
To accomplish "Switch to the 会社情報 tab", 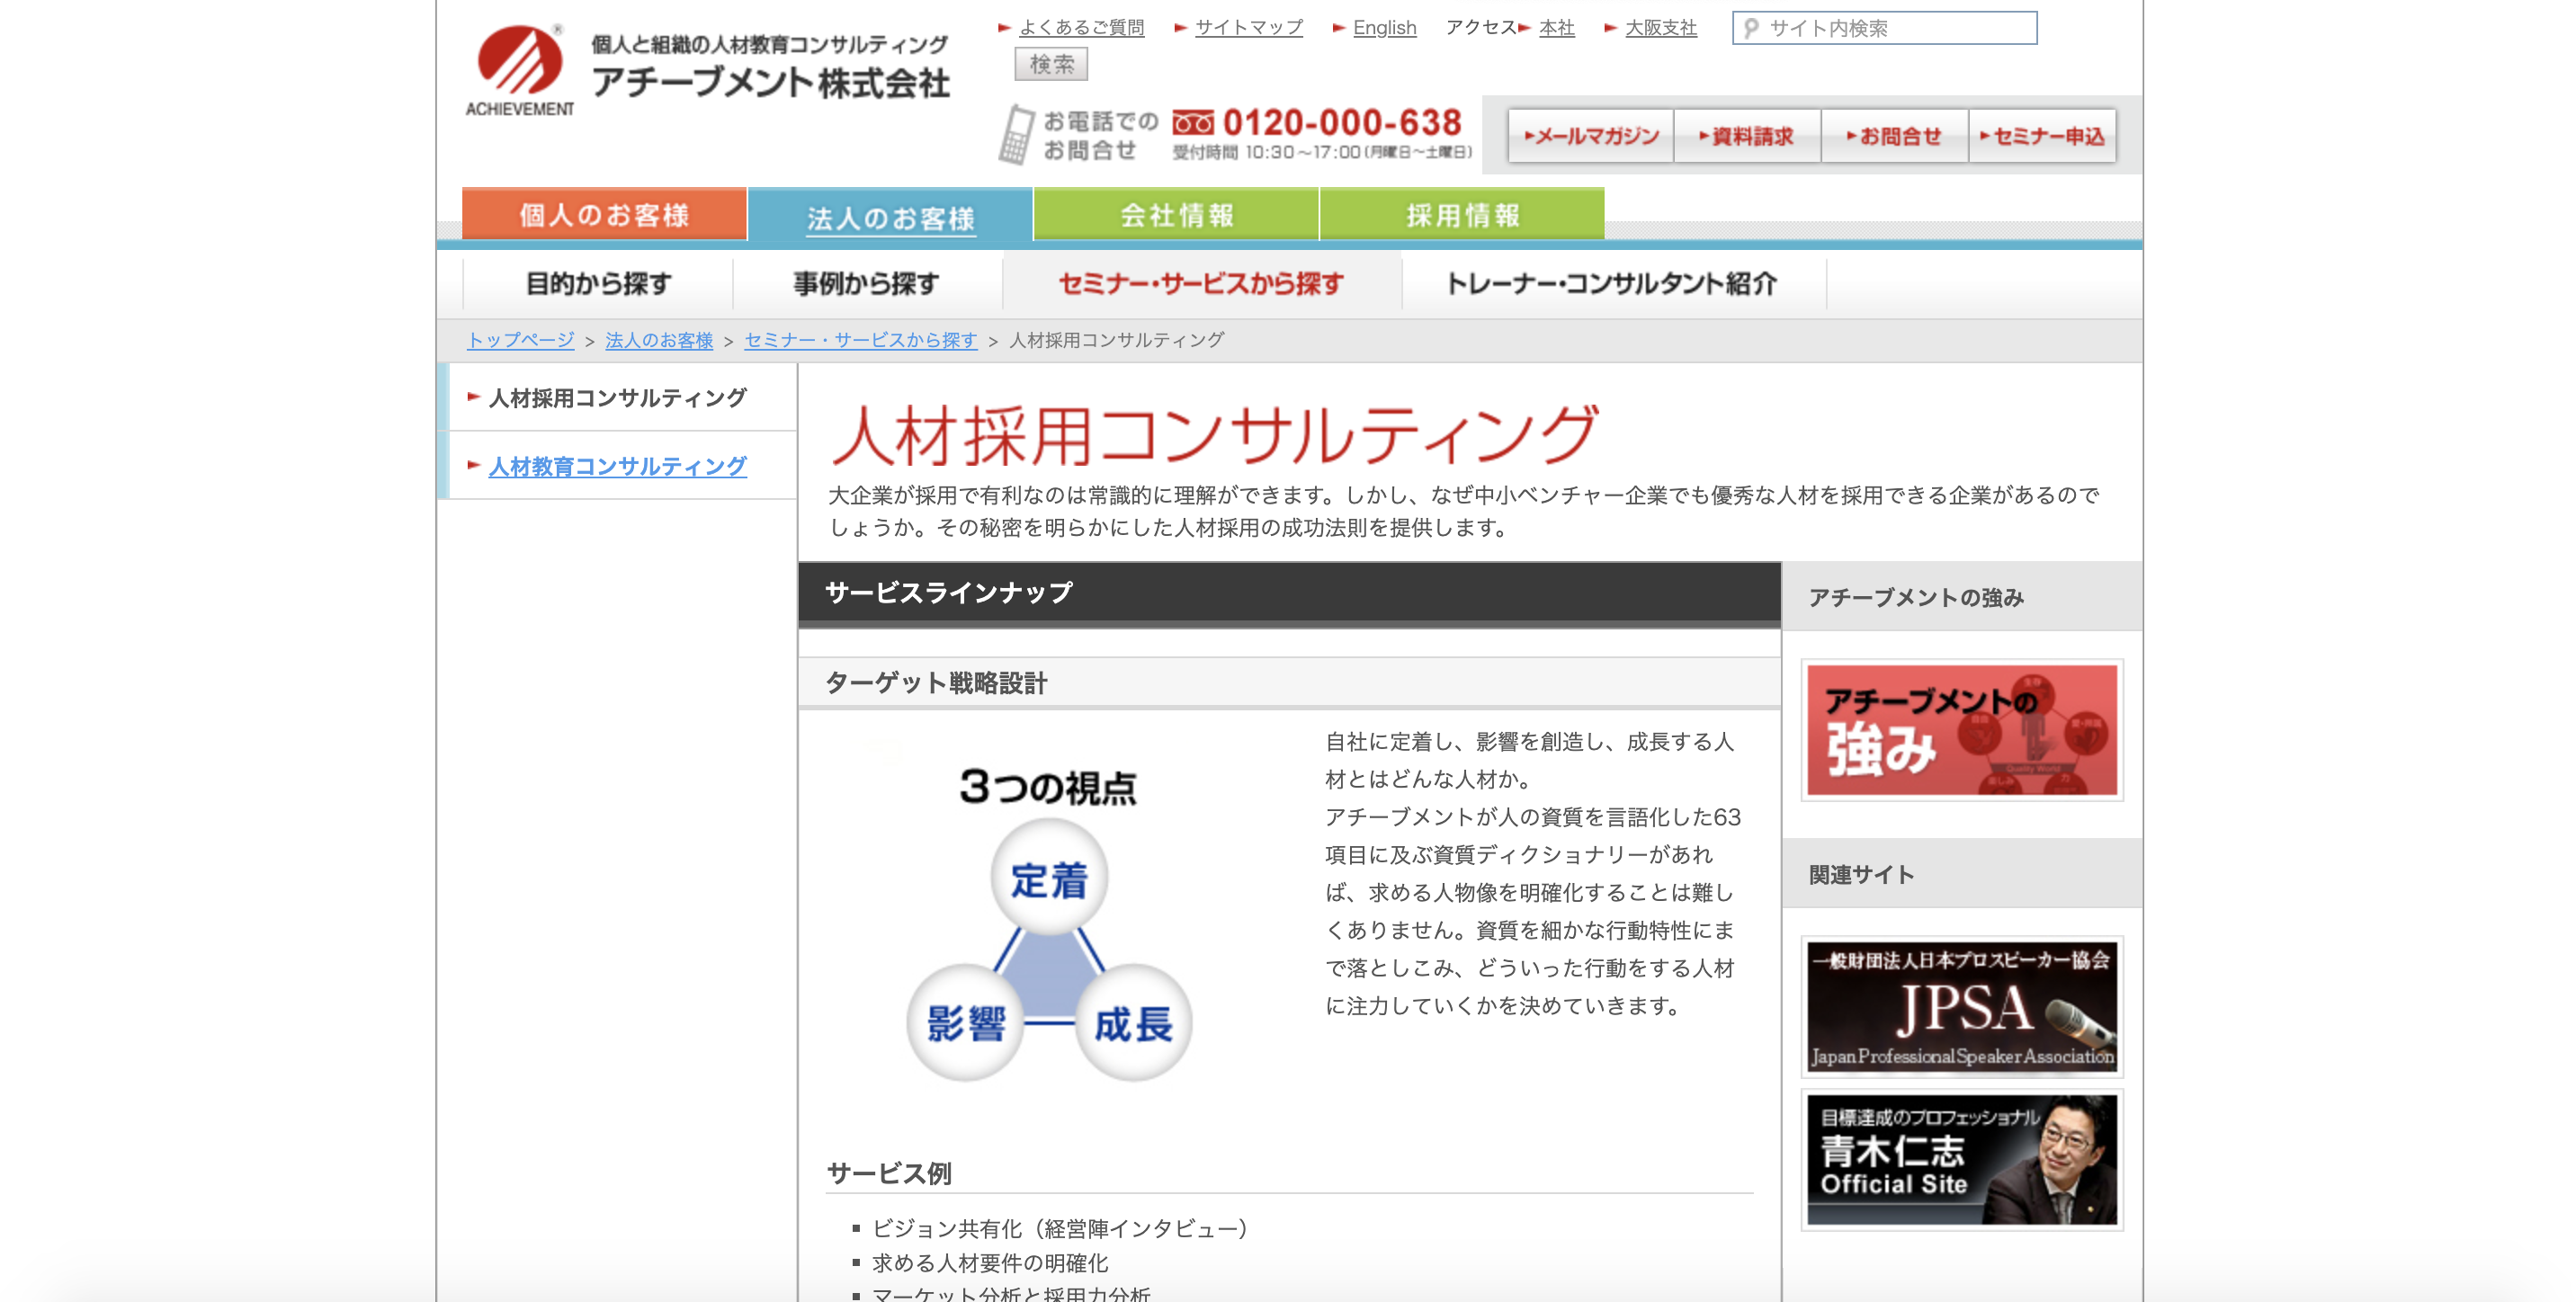I will 1176,214.
